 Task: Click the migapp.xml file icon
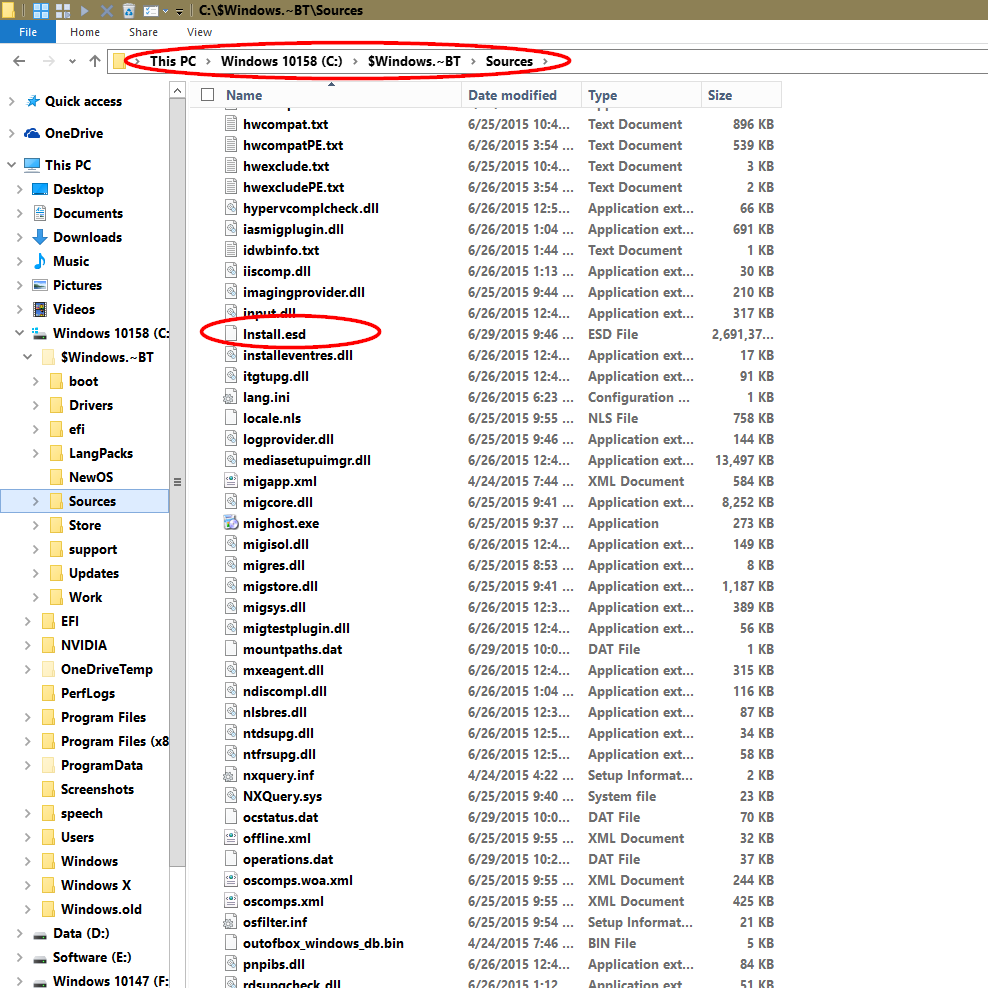[x=231, y=481]
